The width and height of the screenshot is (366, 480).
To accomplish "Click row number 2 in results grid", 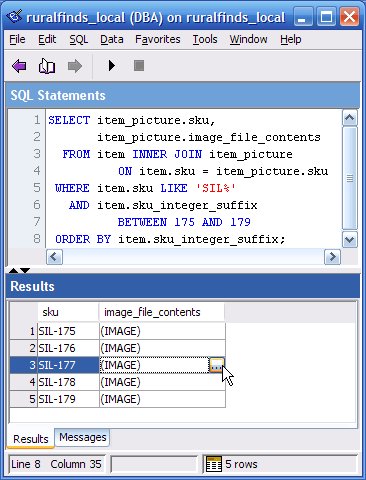I will click(x=23, y=348).
